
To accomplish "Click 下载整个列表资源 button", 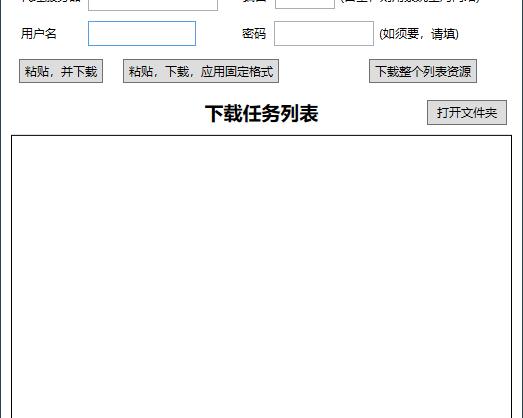I will tap(423, 71).
